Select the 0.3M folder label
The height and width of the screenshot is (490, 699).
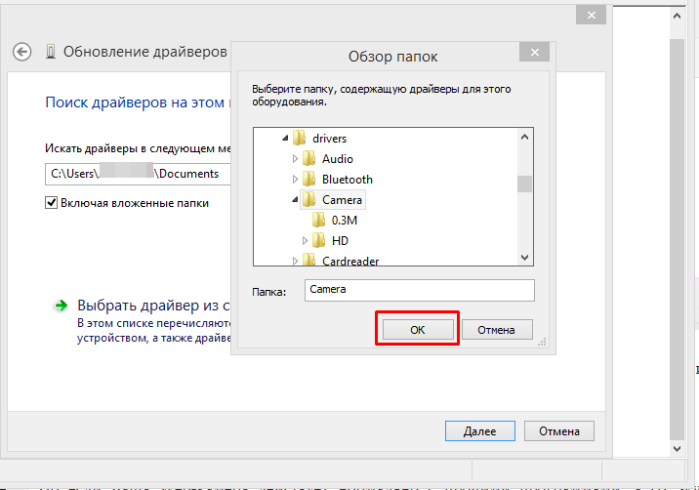click(344, 220)
